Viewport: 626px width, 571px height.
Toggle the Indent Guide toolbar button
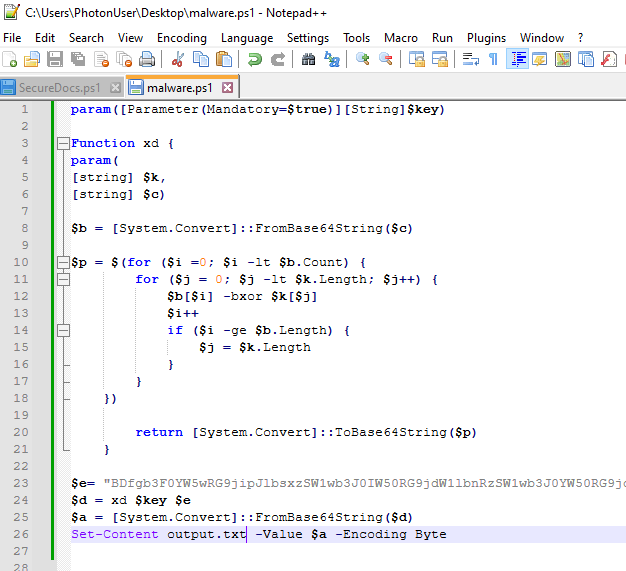pos(518,60)
